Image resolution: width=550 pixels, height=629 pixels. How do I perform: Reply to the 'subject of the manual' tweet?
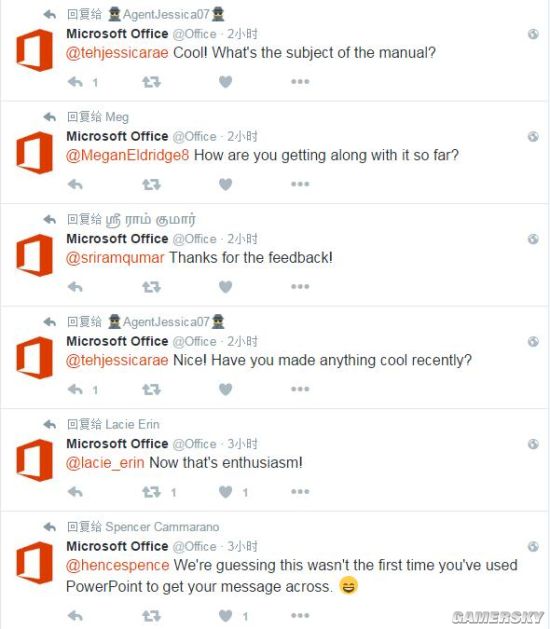tap(75, 82)
